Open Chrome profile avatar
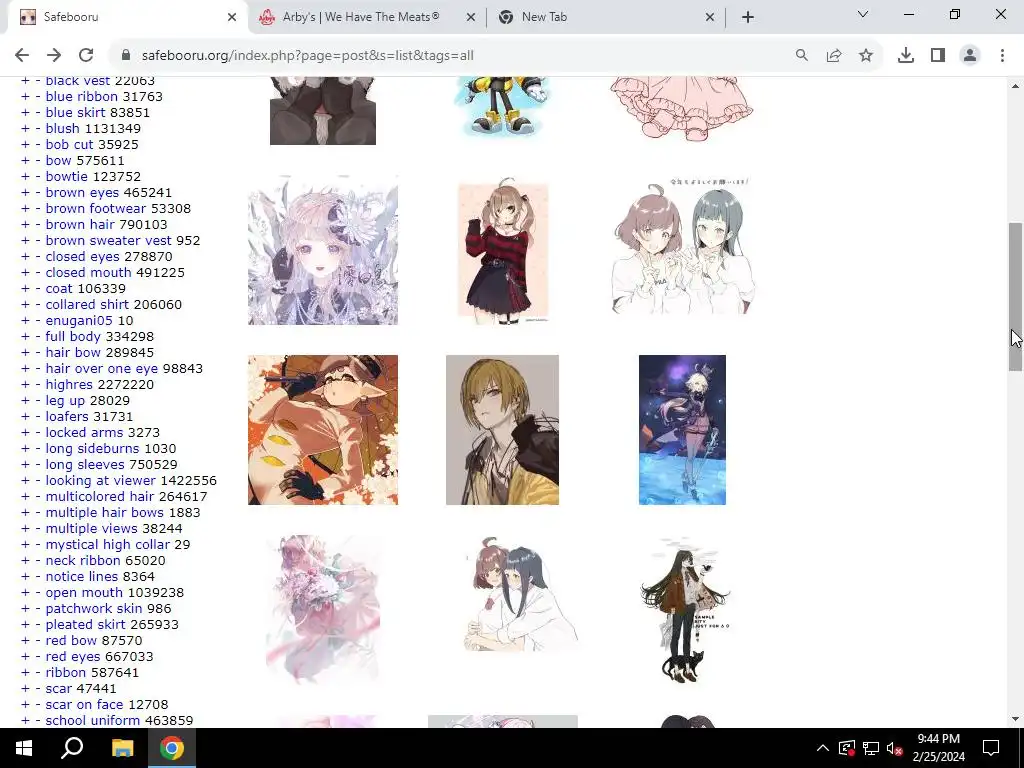Viewport: 1024px width, 768px height. click(970, 55)
